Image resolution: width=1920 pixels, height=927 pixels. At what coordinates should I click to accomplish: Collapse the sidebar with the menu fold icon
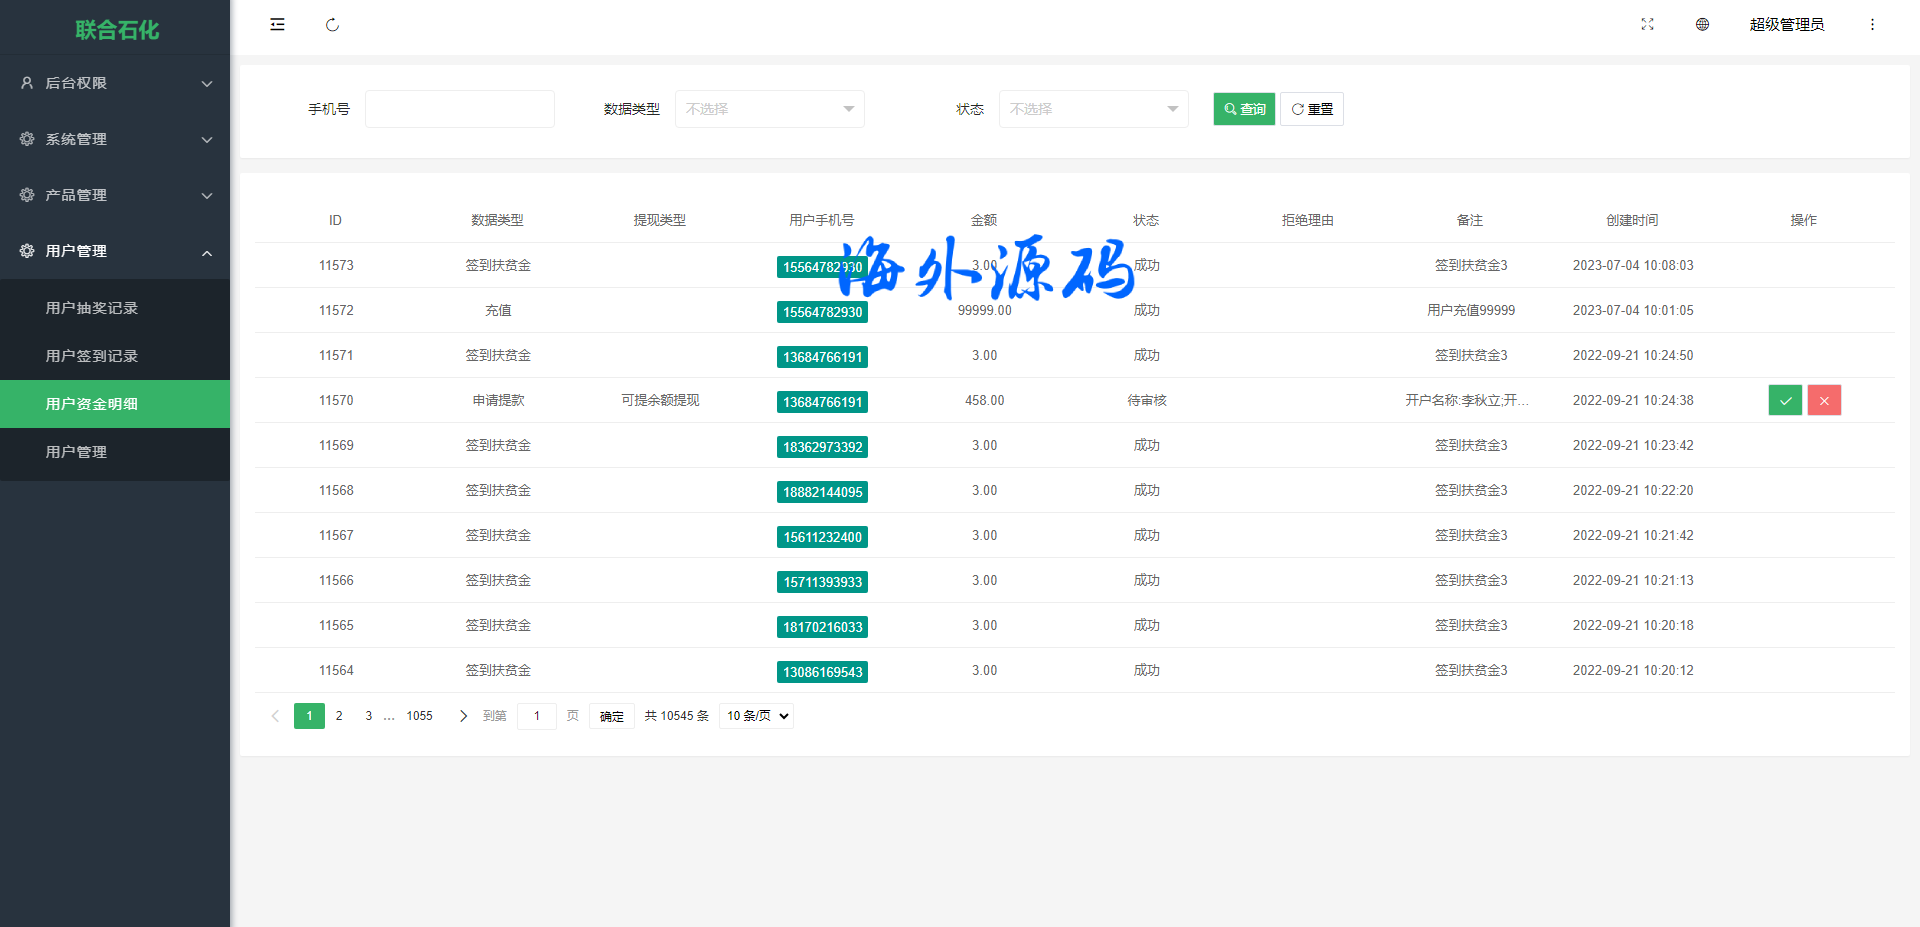point(277,25)
